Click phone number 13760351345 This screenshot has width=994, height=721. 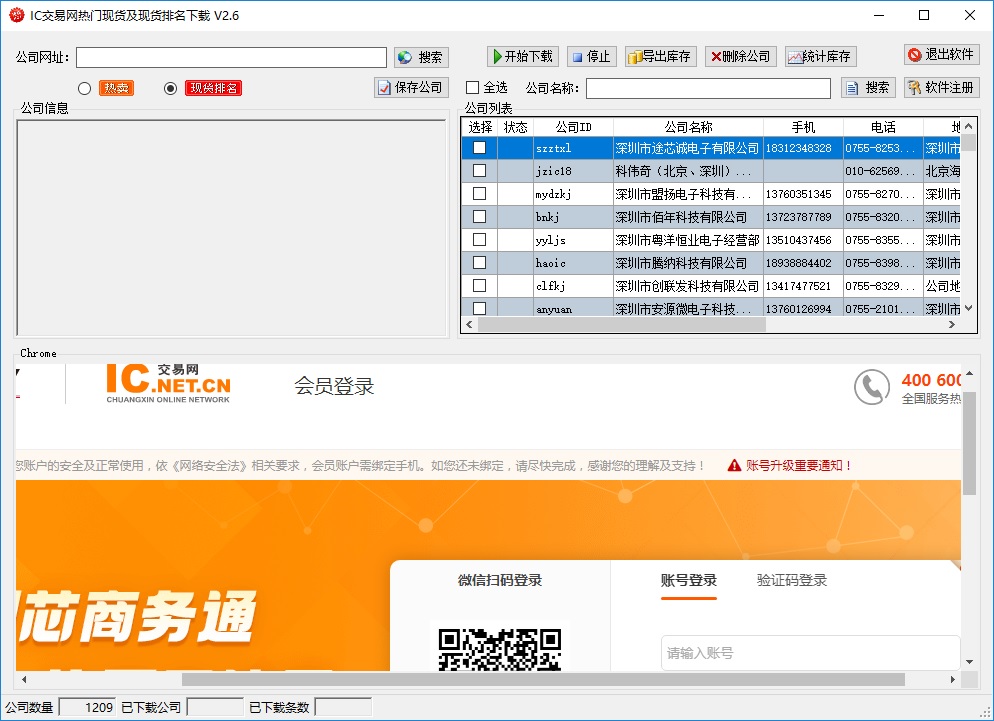(798, 193)
